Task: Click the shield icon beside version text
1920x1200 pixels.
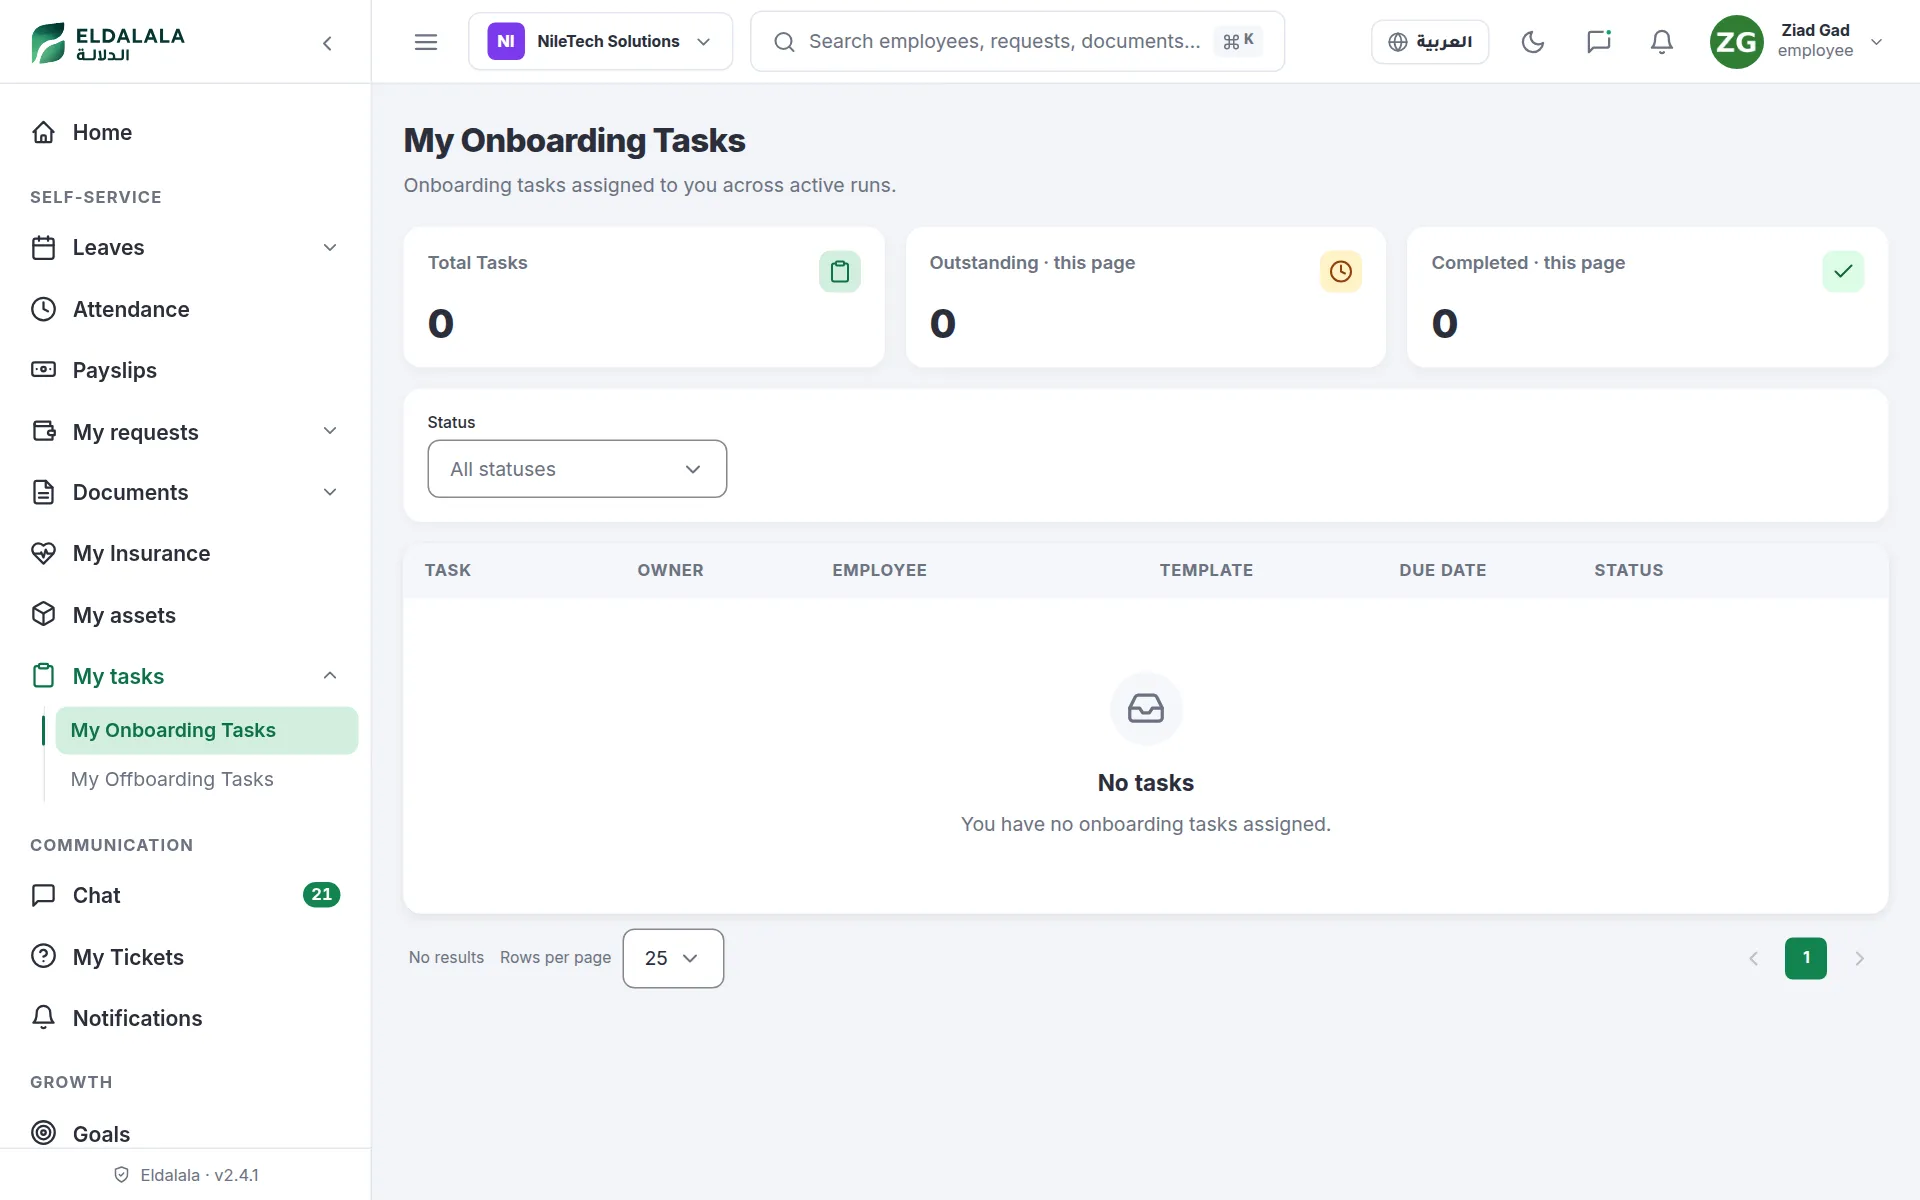Action: 122,1175
